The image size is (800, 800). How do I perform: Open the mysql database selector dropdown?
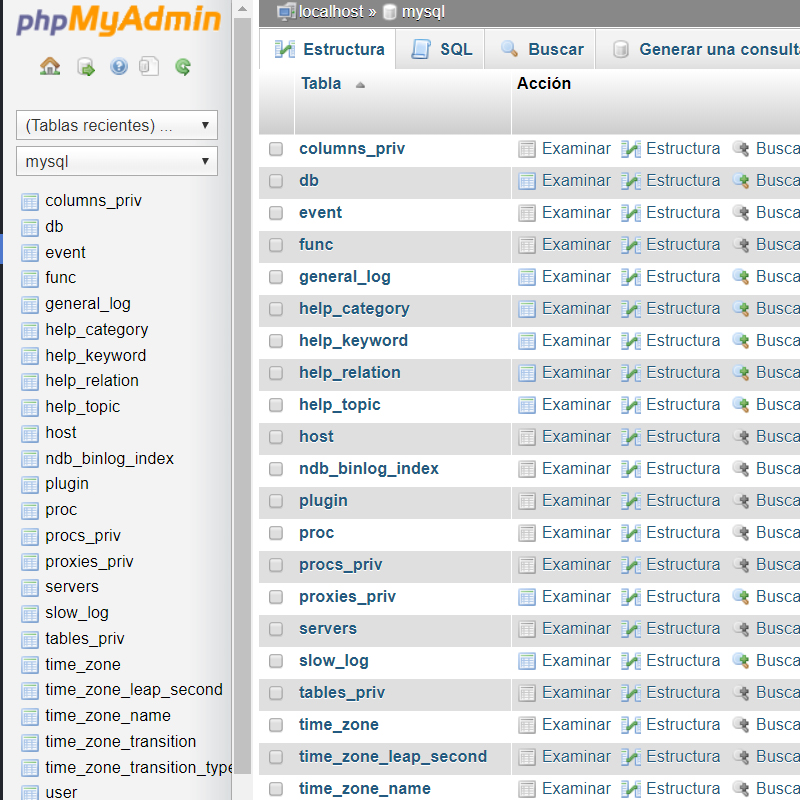tap(117, 161)
